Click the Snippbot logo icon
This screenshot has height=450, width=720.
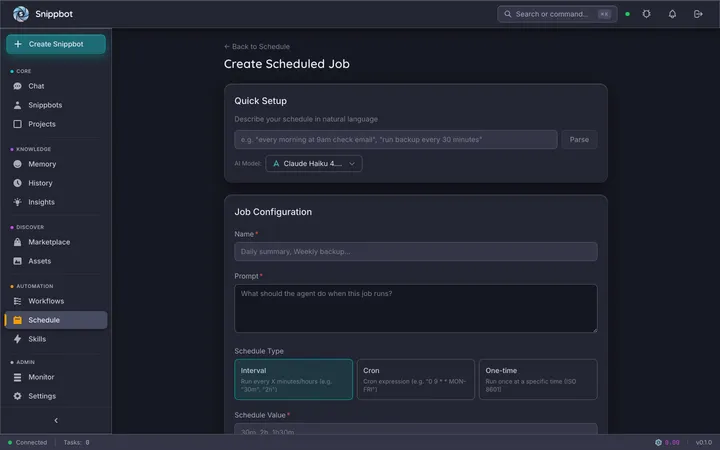21,14
